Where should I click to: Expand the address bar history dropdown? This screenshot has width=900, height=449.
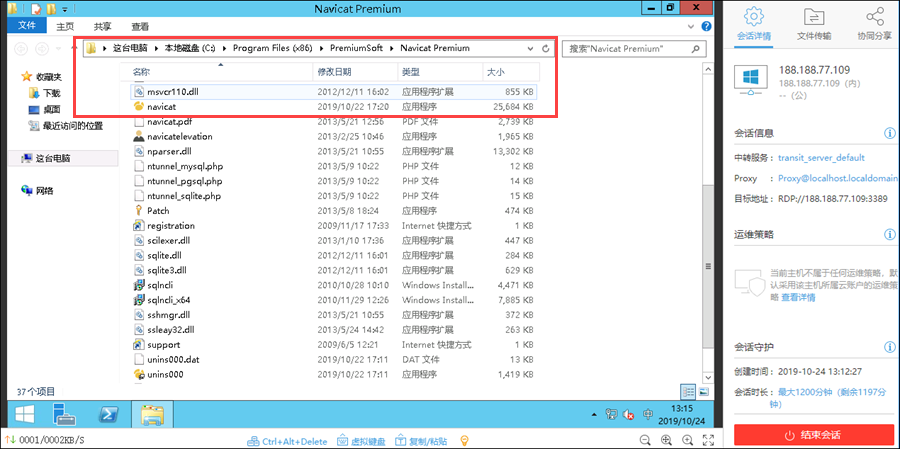(530, 48)
